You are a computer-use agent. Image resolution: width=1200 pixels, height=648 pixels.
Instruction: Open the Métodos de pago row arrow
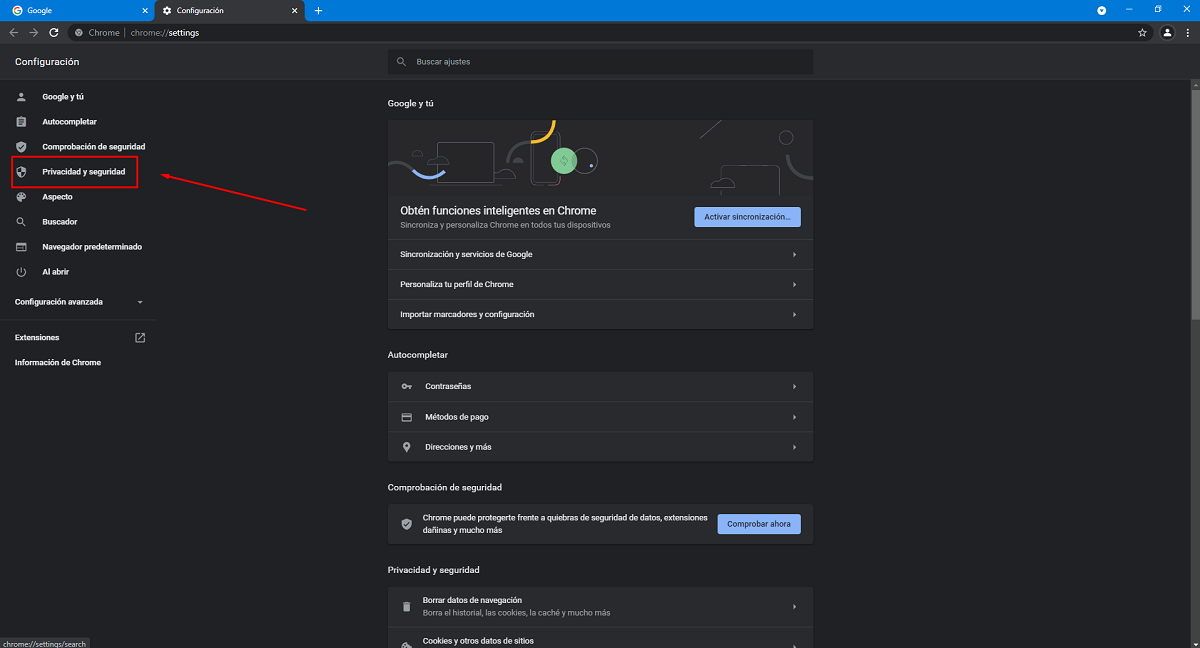coord(794,417)
